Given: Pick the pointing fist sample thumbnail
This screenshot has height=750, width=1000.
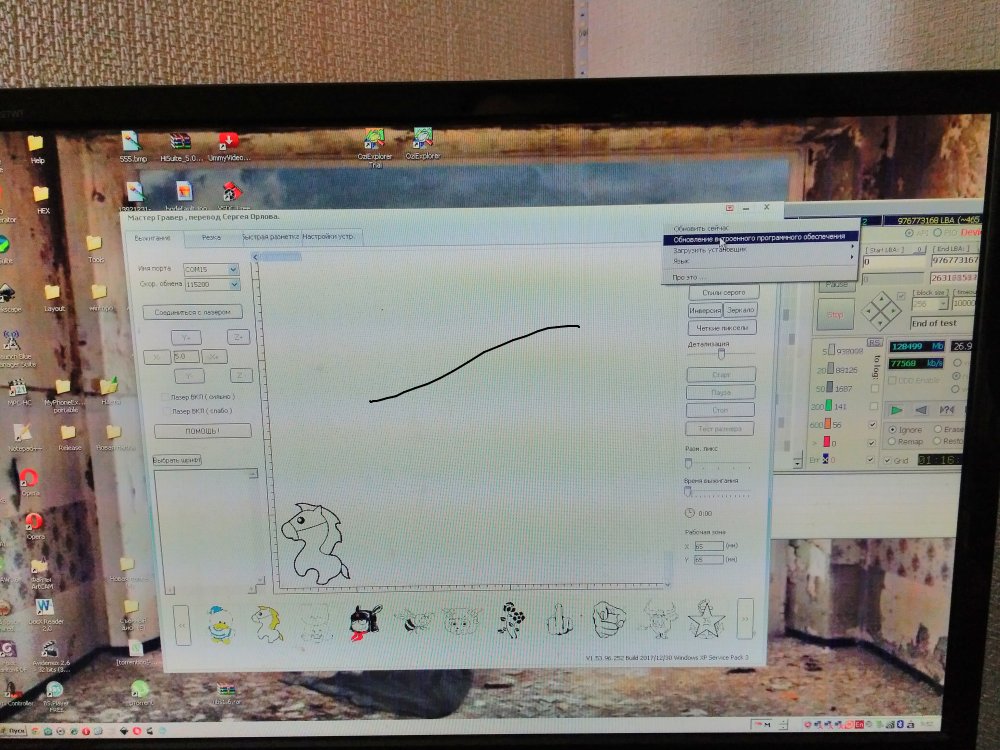Looking at the screenshot, I should click(608, 618).
